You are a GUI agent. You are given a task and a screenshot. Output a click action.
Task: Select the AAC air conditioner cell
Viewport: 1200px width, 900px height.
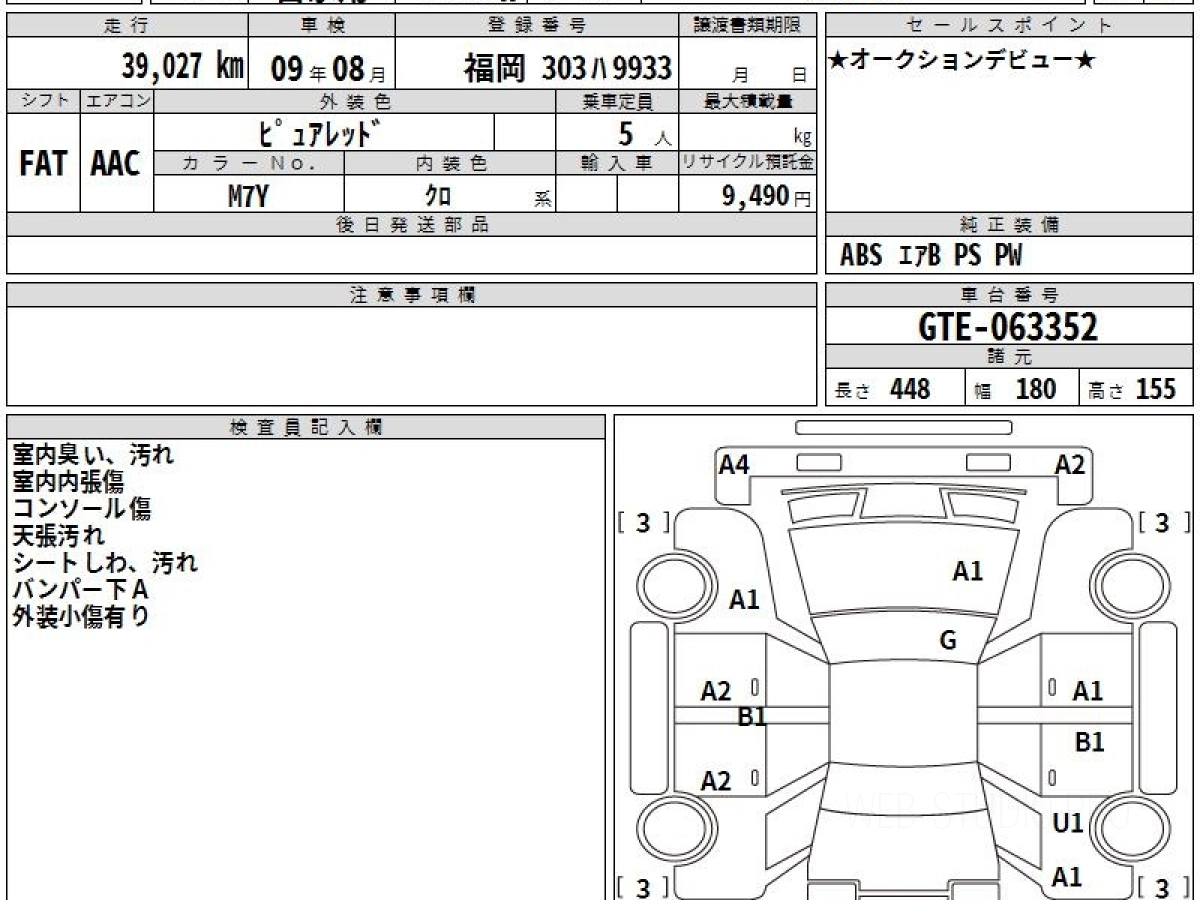(116, 164)
